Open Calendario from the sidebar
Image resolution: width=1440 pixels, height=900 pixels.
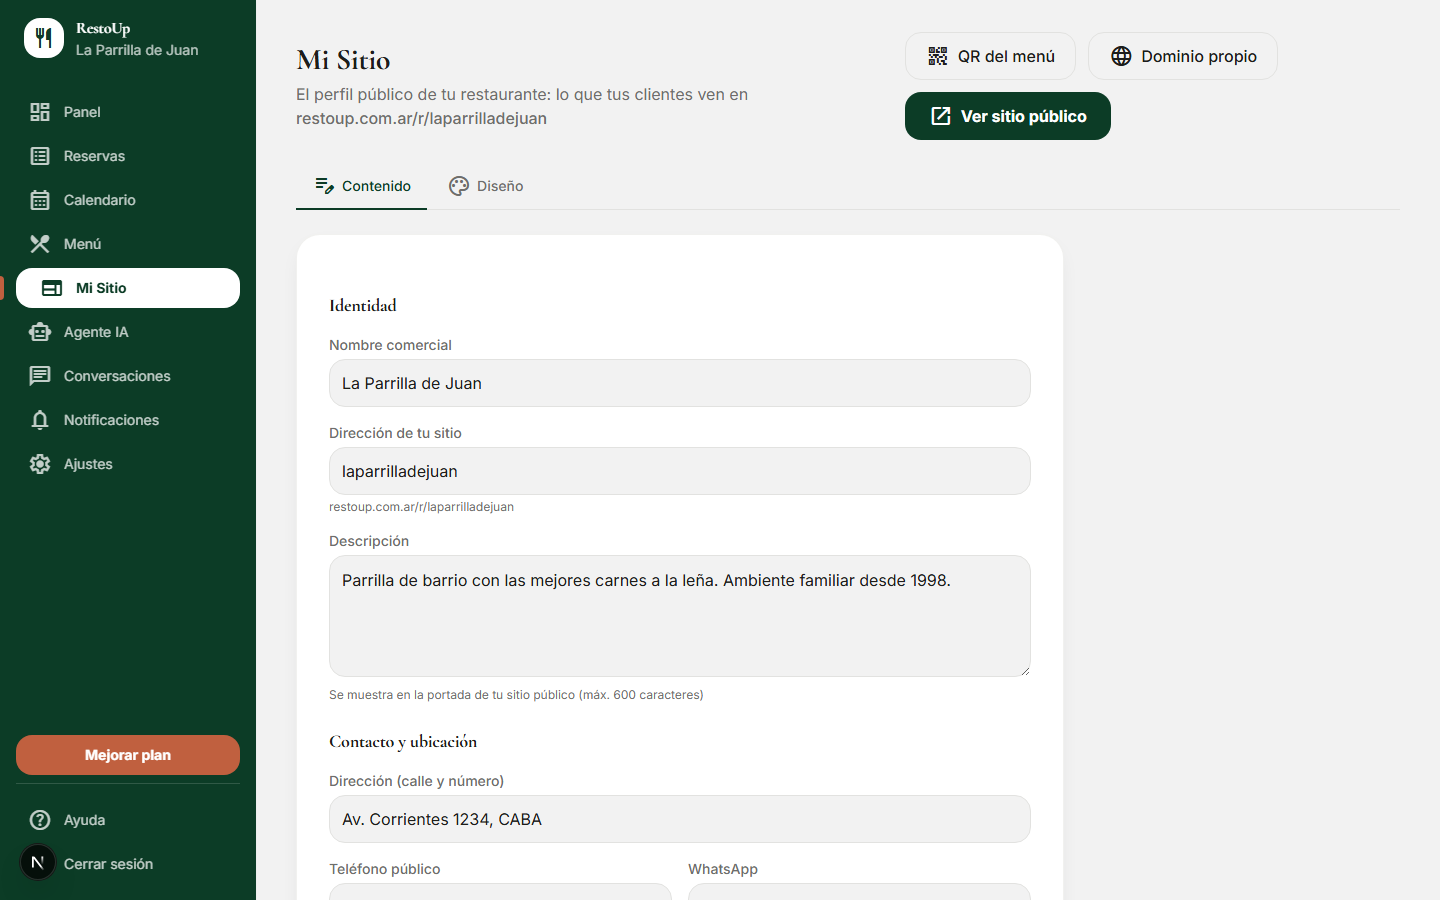[128, 200]
